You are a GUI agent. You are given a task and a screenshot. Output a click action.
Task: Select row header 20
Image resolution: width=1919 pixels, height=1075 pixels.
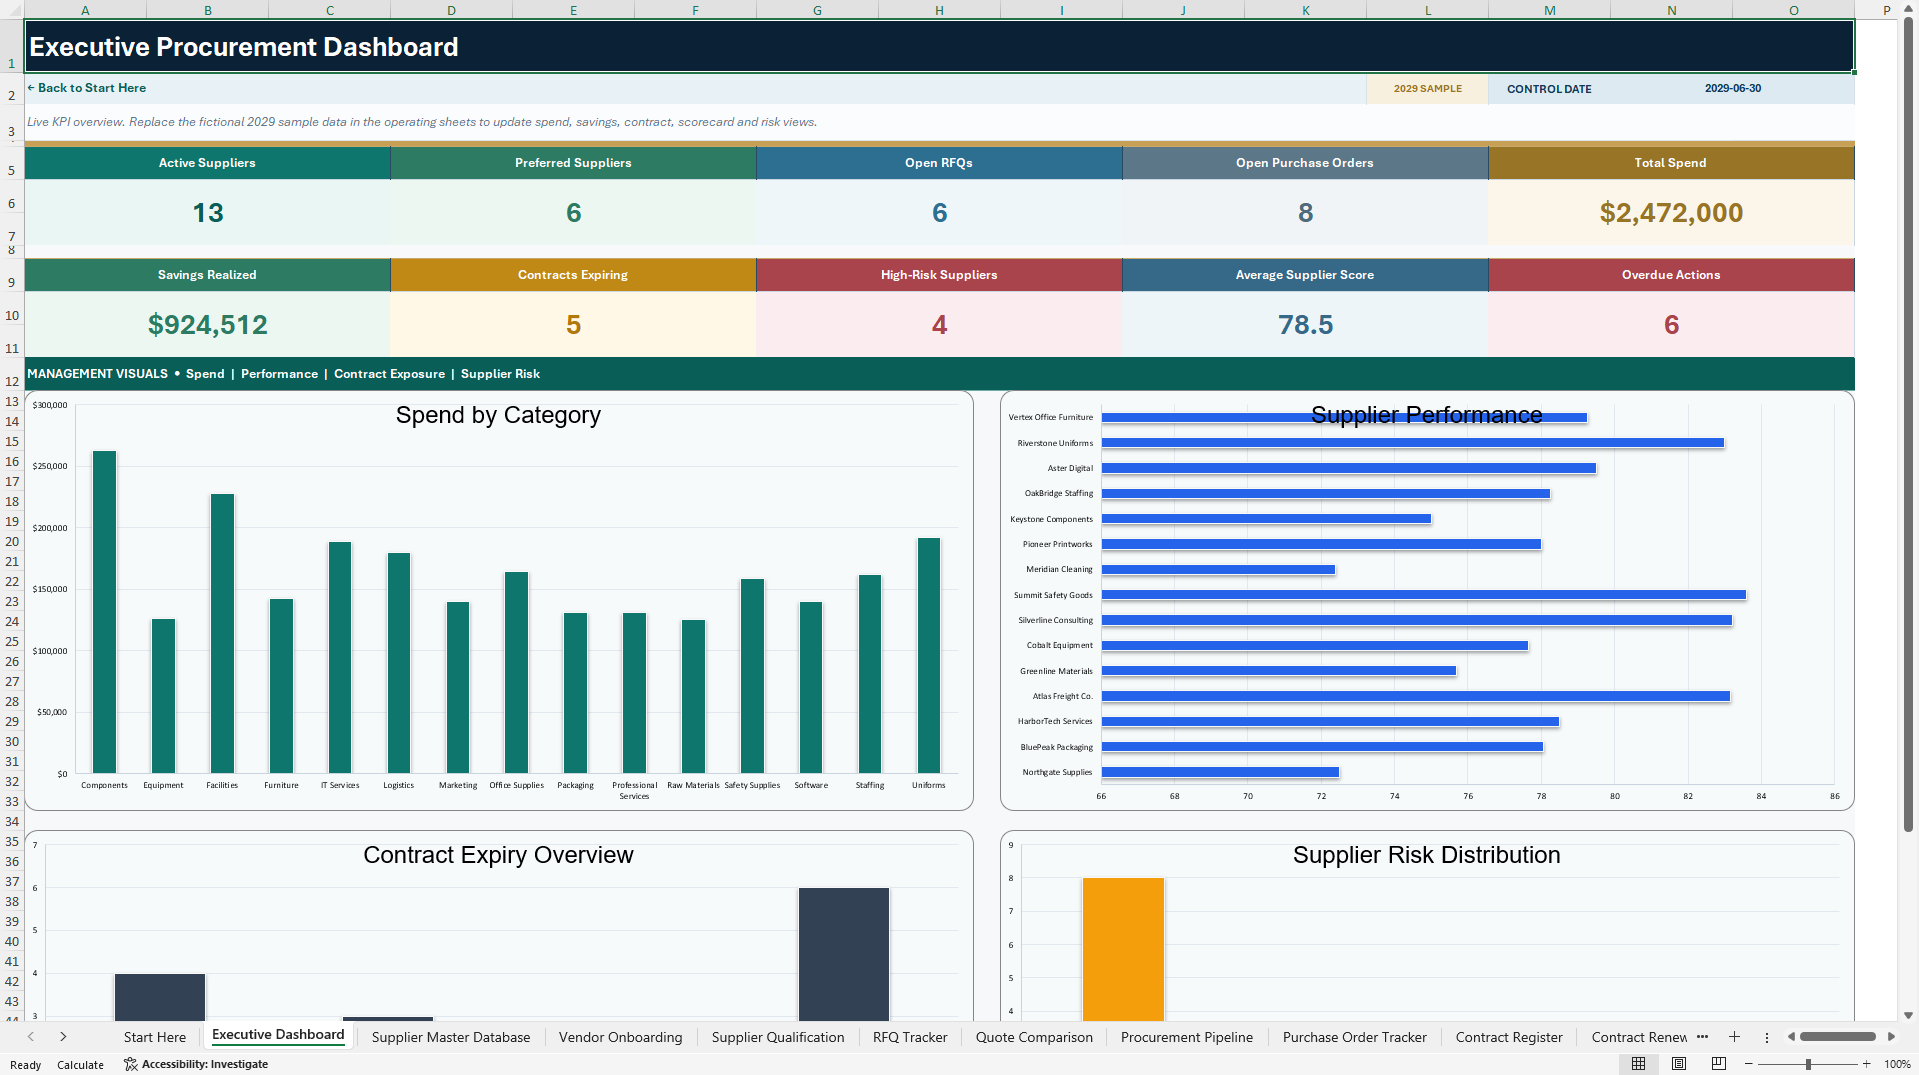[x=12, y=541]
